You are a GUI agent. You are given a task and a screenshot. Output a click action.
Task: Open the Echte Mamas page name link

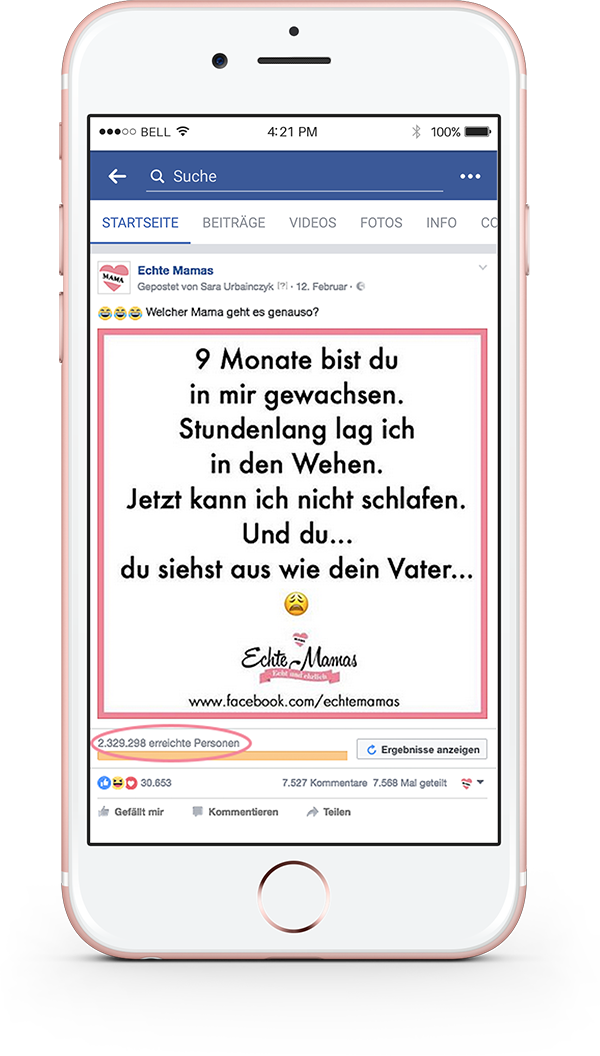tap(175, 271)
